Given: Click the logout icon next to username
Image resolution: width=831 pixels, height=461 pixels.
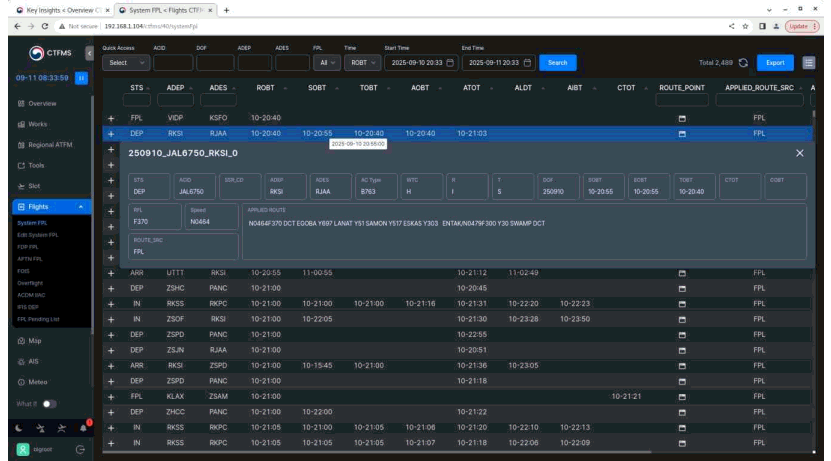Looking at the screenshot, I should [x=80, y=449].
